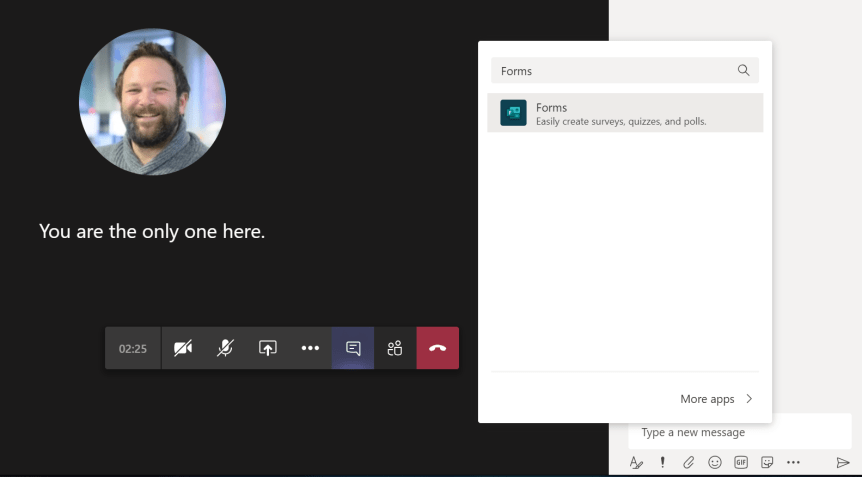Open more actions in the call bar

tap(310, 348)
